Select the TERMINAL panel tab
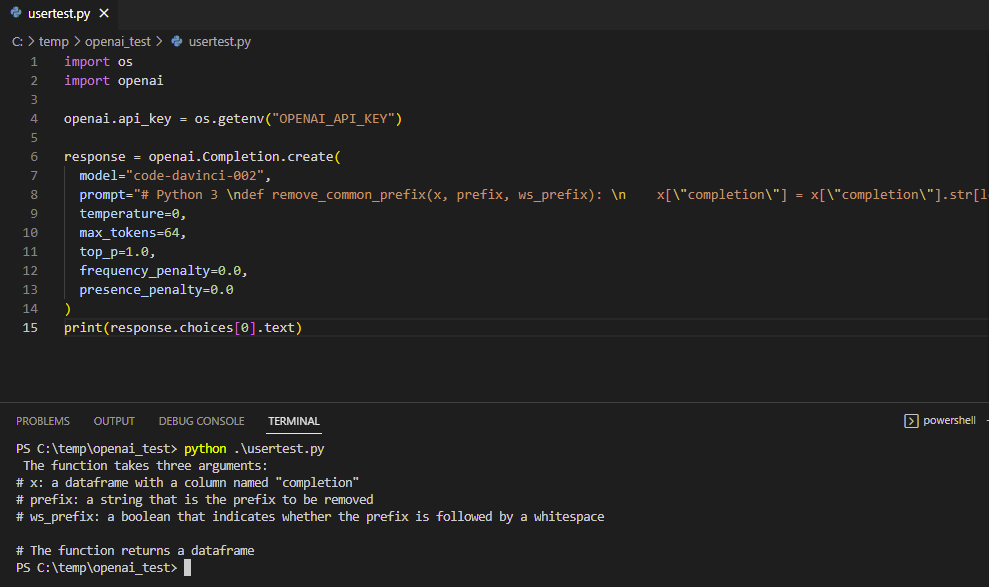The image size is (989, 587). 294,421
